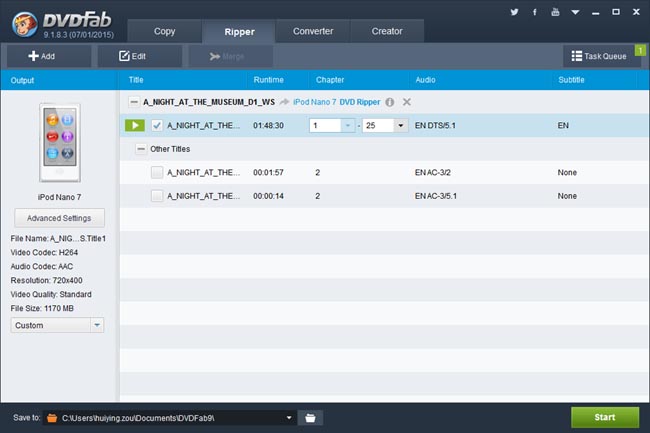
Task: Click the EN AC-3/2 audio cell
Action: click(x=432, y=172)
